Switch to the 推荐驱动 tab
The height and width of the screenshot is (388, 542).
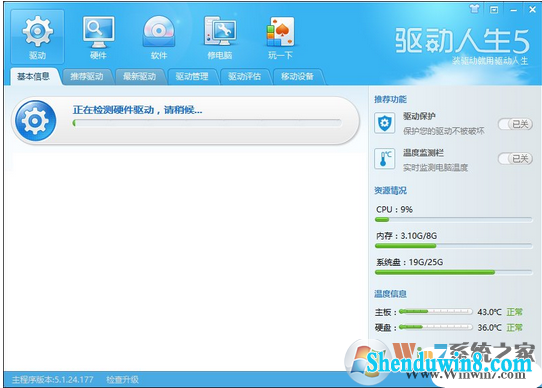tap(87, 76)
